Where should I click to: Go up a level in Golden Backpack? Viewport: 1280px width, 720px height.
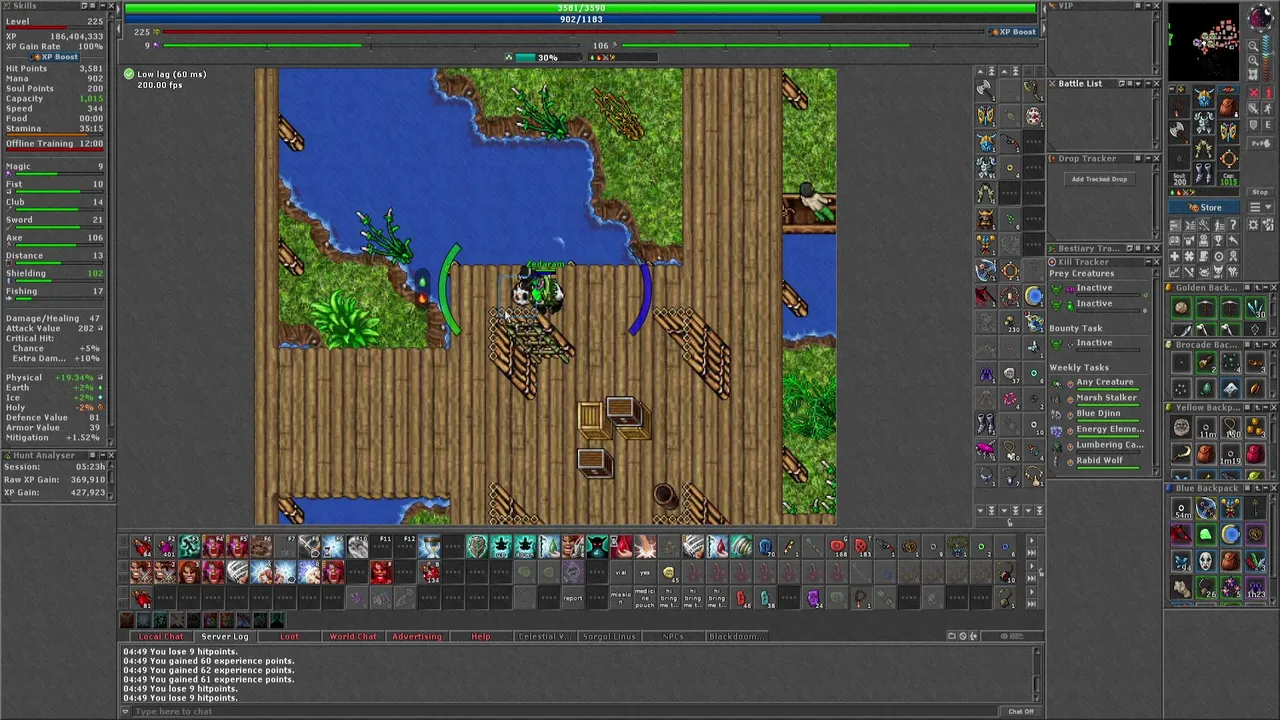[1257, 288]
